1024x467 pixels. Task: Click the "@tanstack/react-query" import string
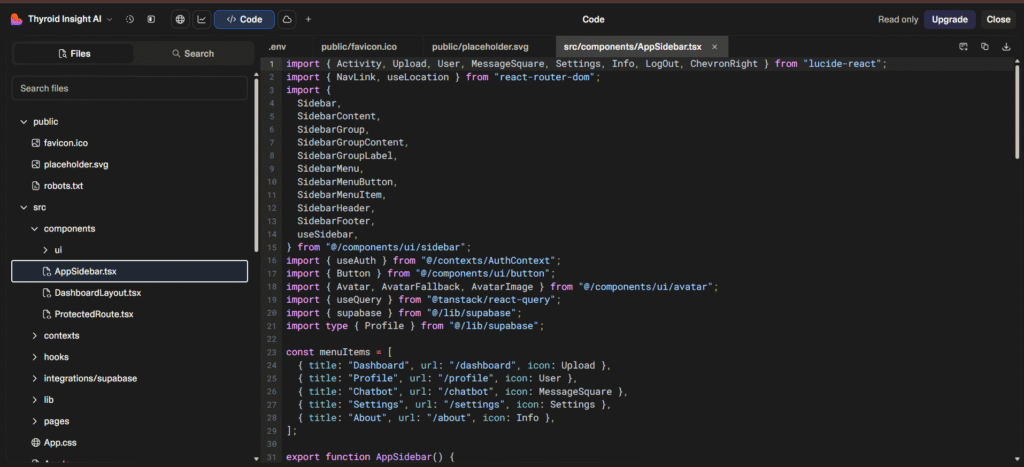point(492,300)
